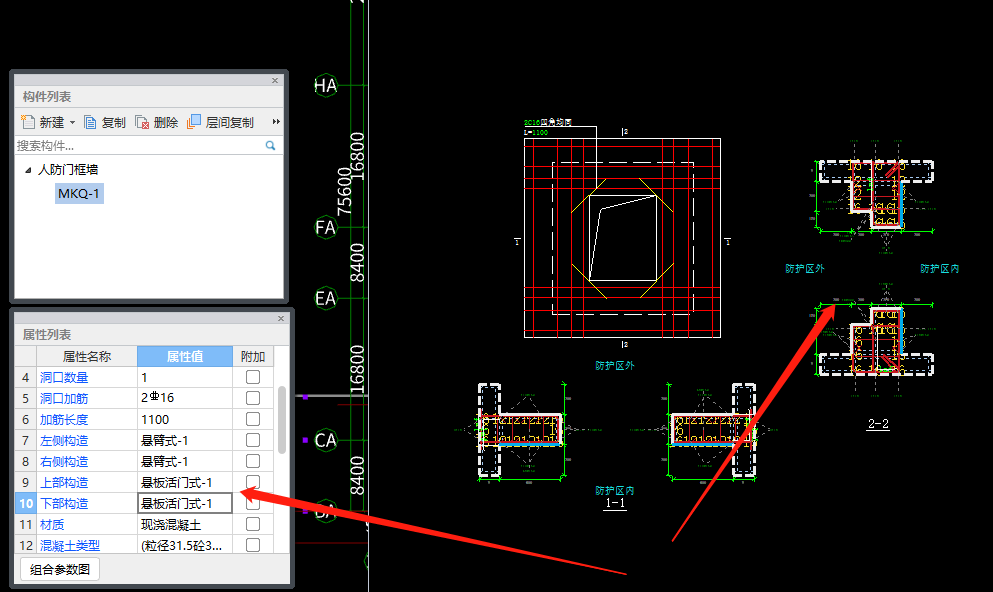Click the 附加 column header
The width and height of the screenshot is (993, 592).
(253, 356)
